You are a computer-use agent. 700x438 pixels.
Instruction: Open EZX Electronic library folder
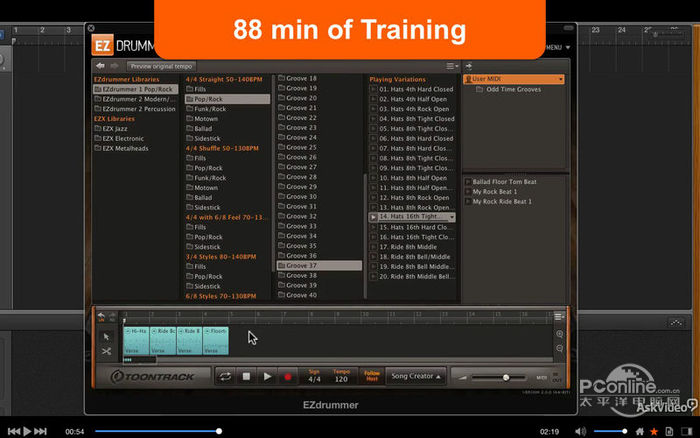point(119,138)
